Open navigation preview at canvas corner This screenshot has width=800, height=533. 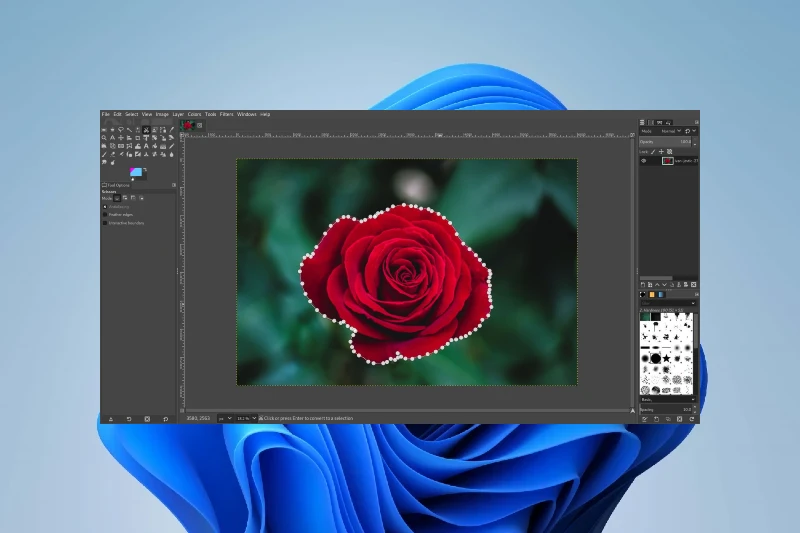[x=633, y=411]
